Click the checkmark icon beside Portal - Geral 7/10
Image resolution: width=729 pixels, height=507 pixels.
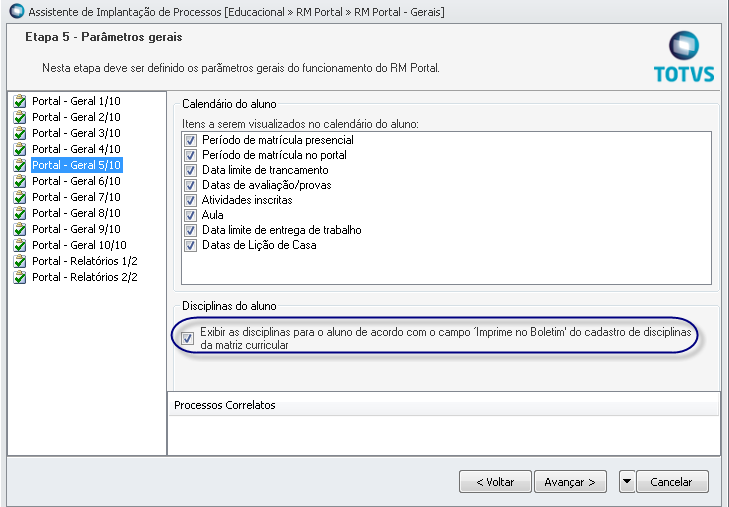[20, 198]
